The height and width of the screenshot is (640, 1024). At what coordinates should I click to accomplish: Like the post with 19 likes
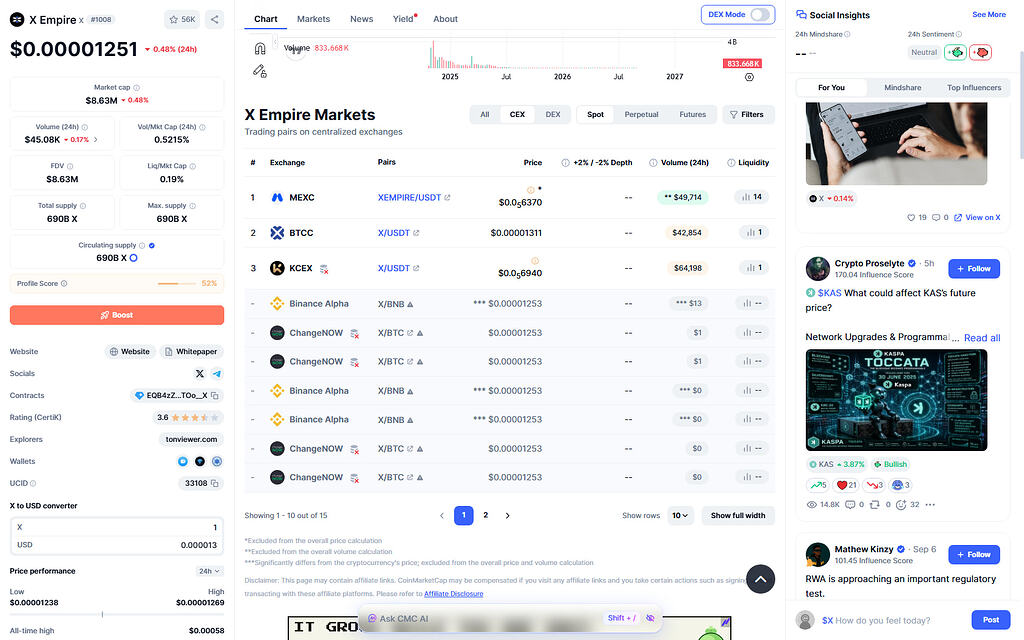click(x=911, y=217)
